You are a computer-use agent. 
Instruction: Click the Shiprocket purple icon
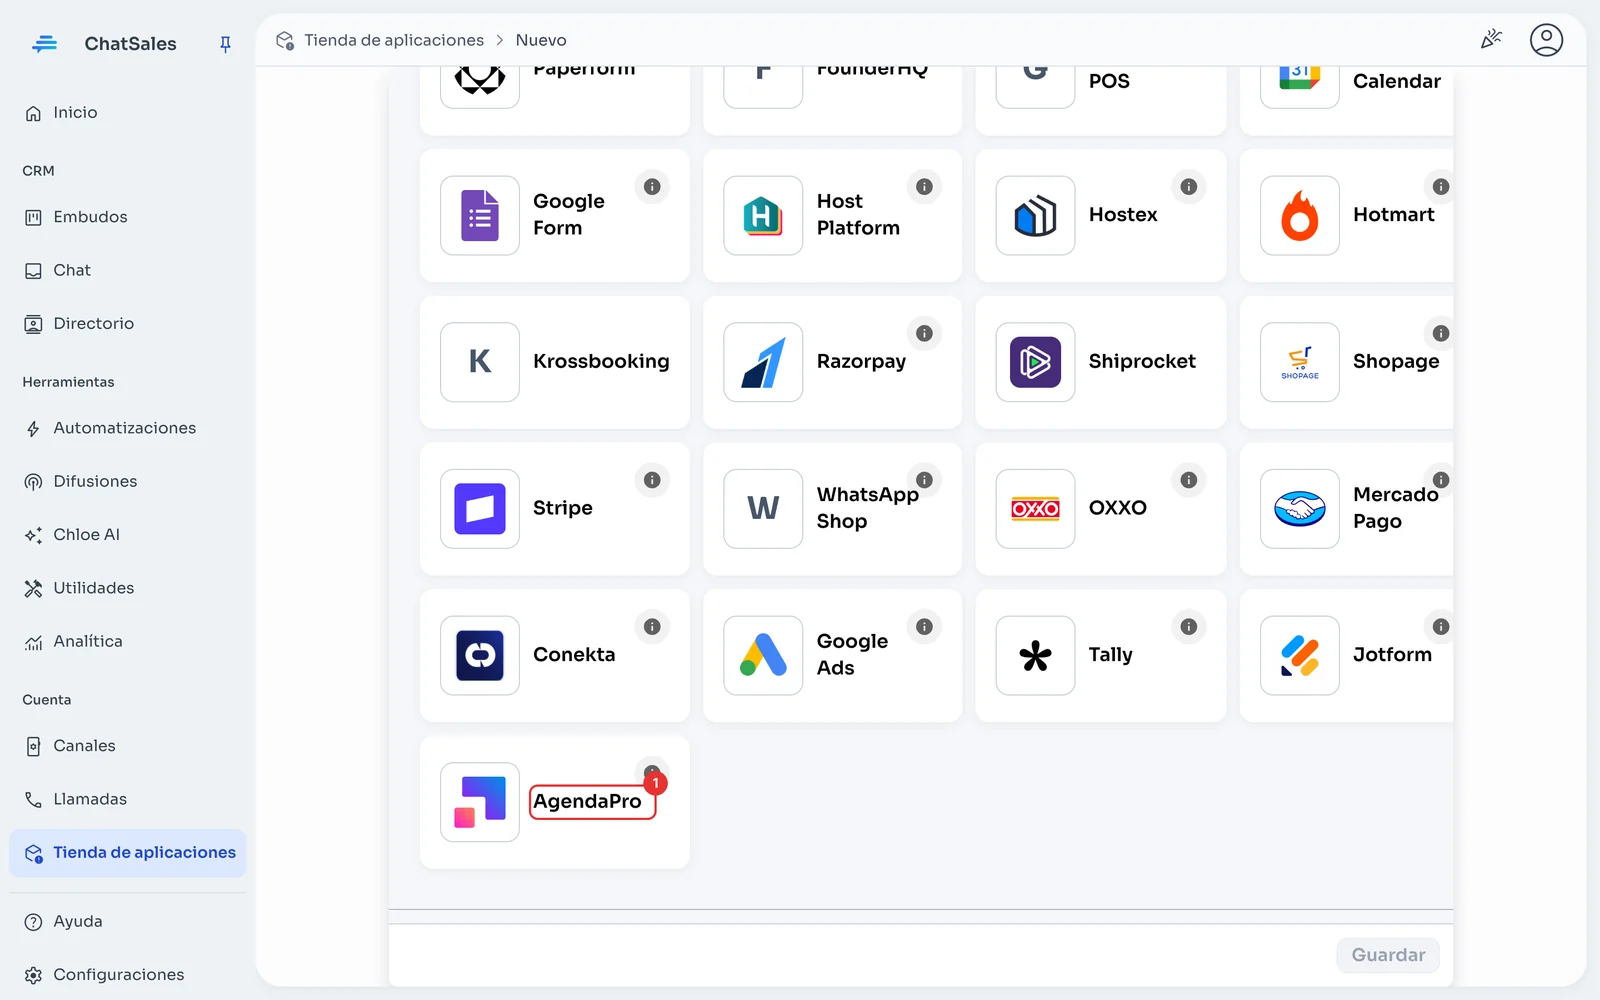pyautogui.click(x=1035, y=362)
